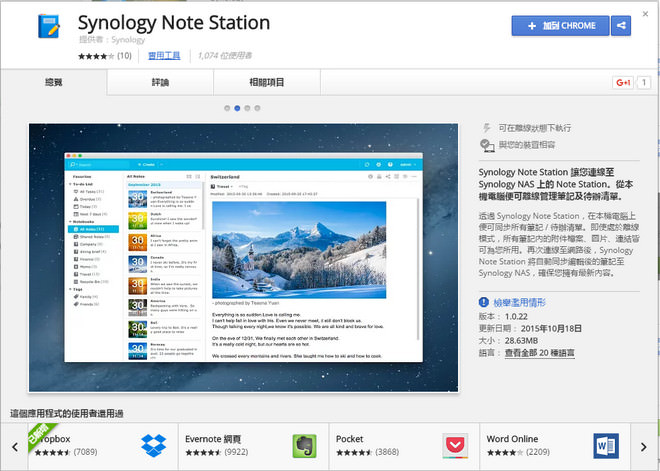Click the Synology Note Station app icon

coord(48,26)
